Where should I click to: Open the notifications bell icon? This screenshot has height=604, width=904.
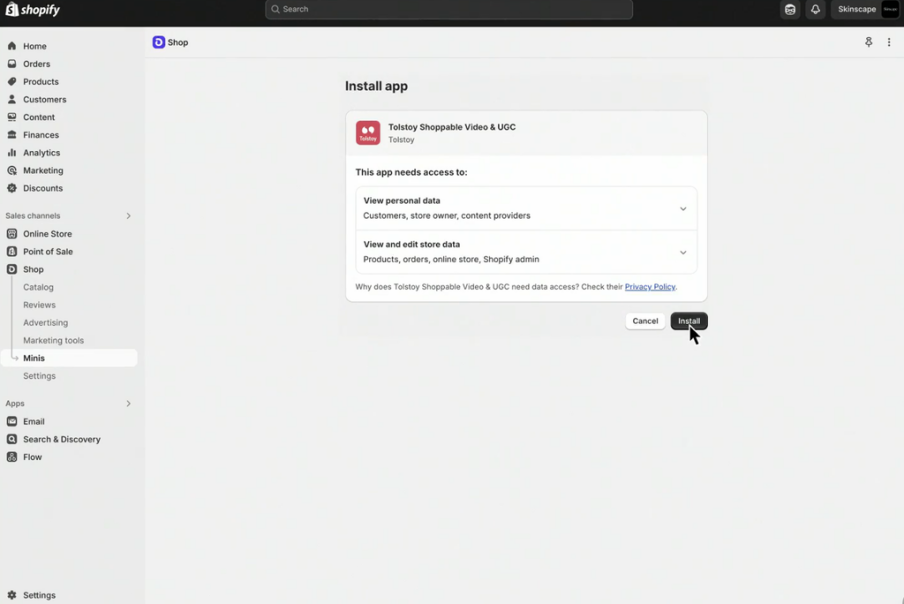(x=815, y=10)
